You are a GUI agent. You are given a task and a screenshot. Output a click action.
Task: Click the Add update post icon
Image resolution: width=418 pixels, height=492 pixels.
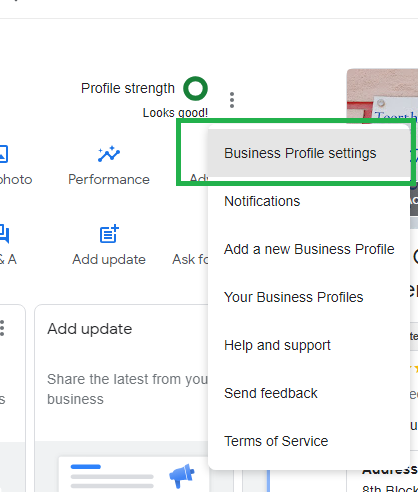(x=109, y=234)
